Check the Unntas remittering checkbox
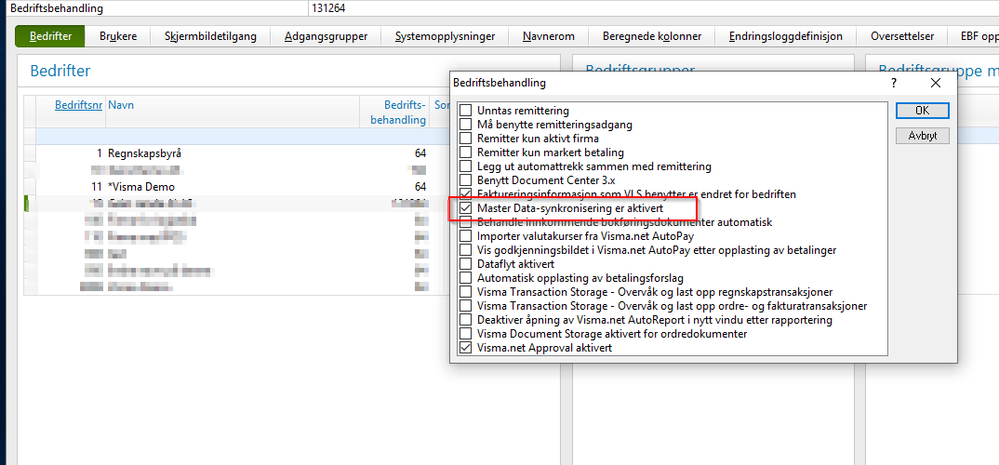Image resolution: width=999 pixels, height=465 pixels. 466,111
